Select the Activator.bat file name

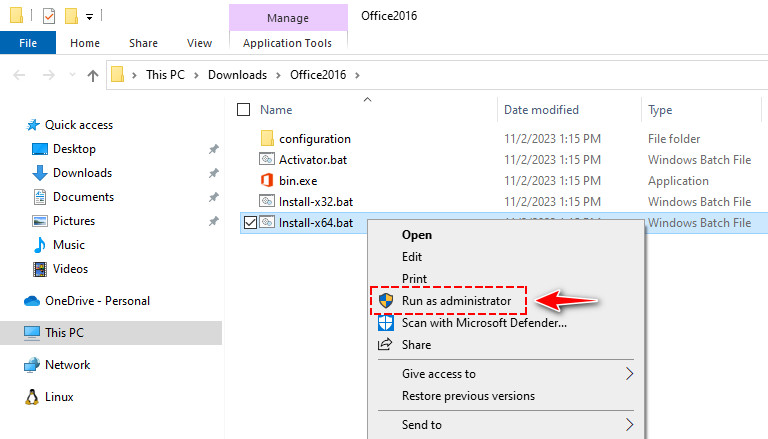click(x=313, y=160)
